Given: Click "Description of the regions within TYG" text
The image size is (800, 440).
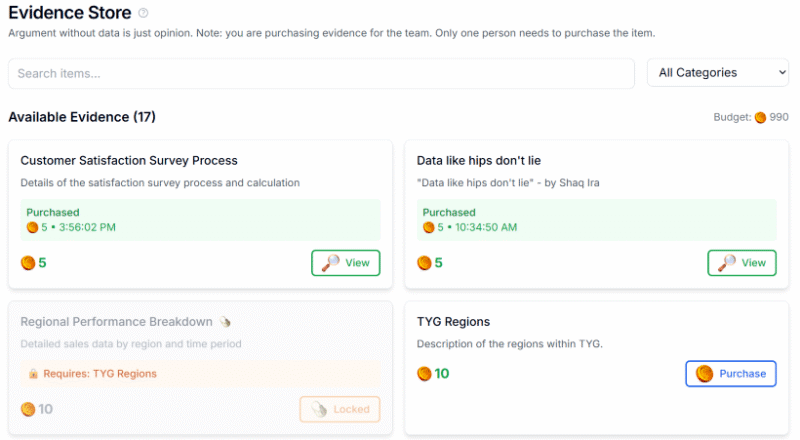Looking at the screenshot, I should [510, 344].
